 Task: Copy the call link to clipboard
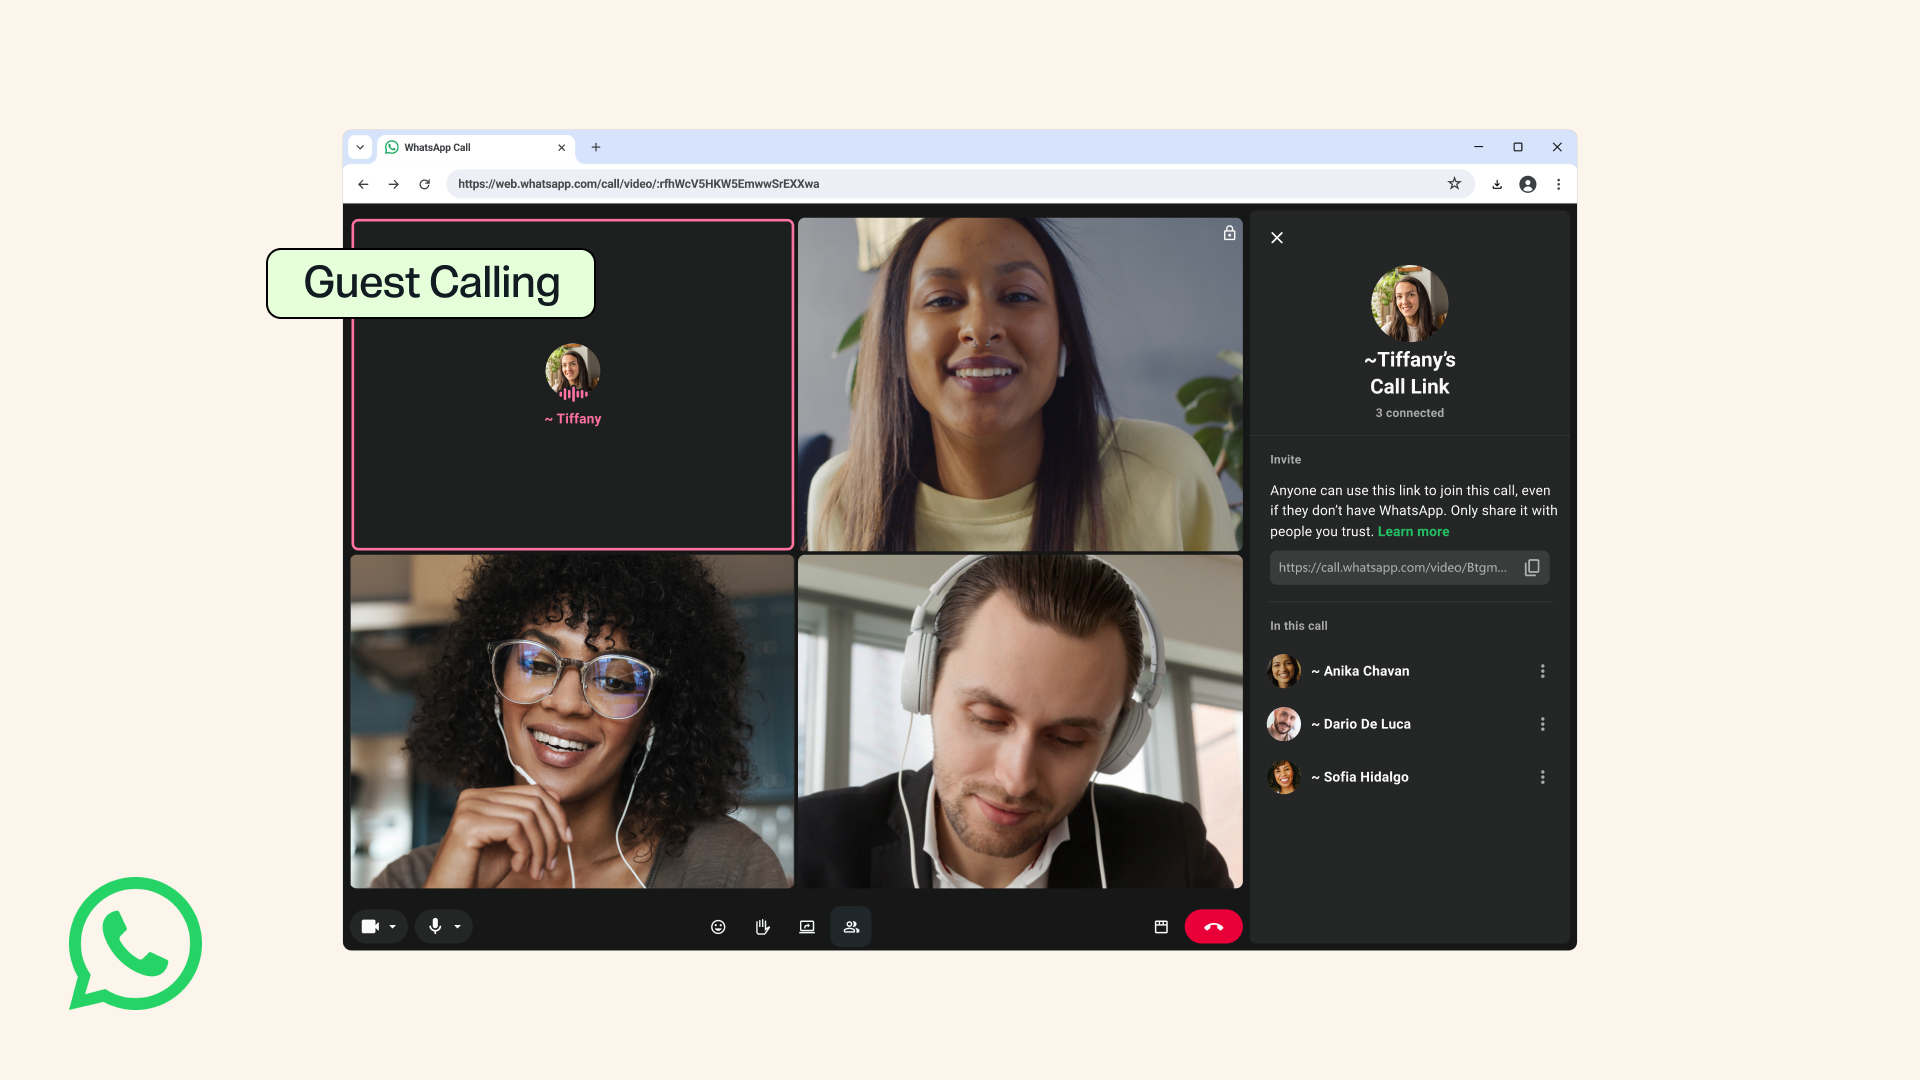(x=1532, y=568)
